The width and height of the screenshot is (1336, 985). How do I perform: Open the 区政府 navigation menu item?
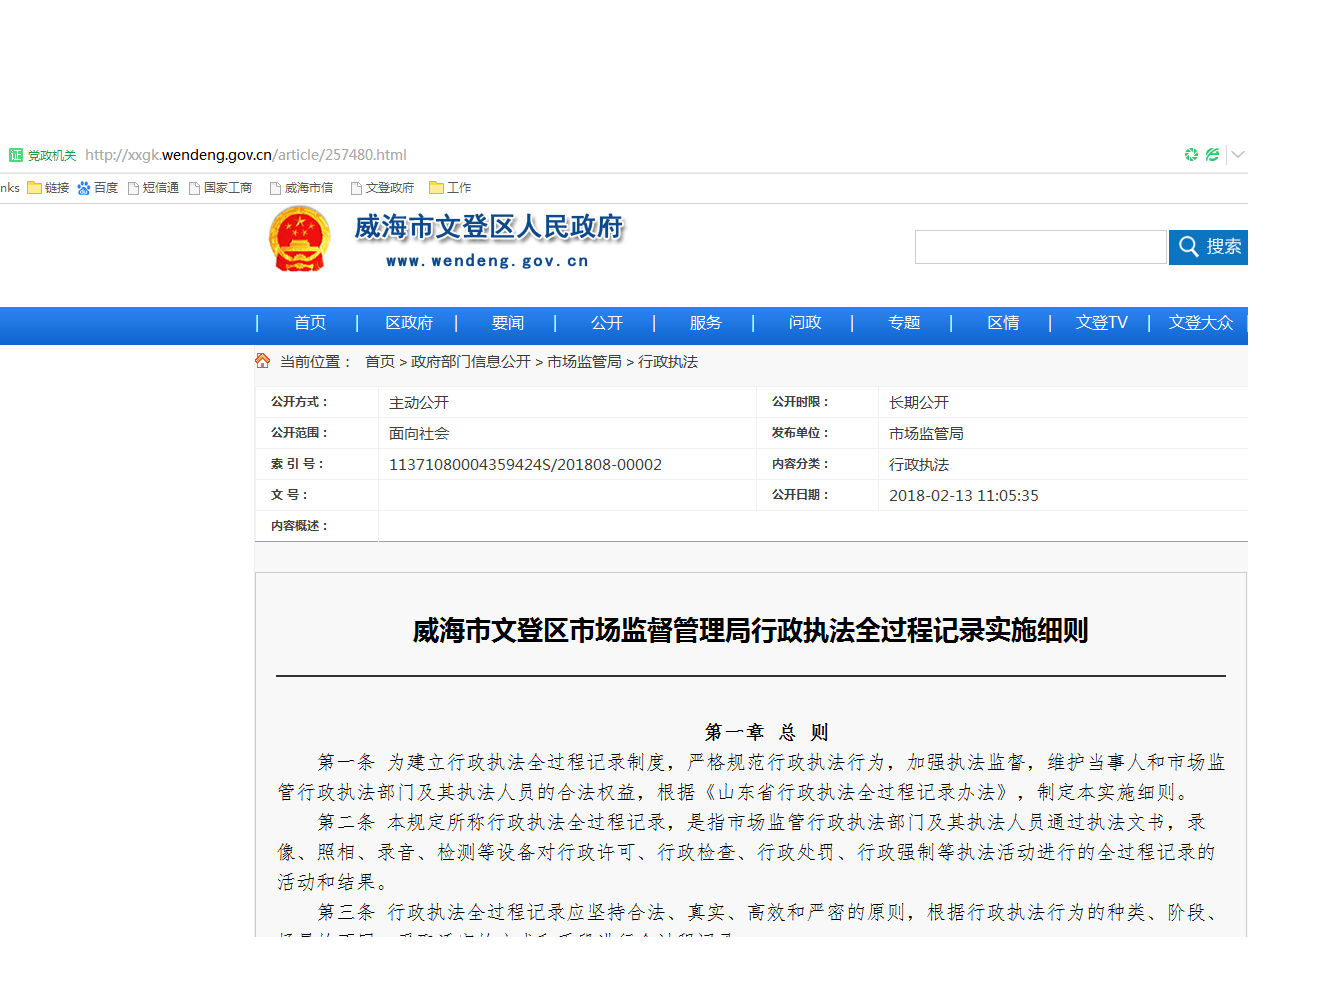pos(409,323)
